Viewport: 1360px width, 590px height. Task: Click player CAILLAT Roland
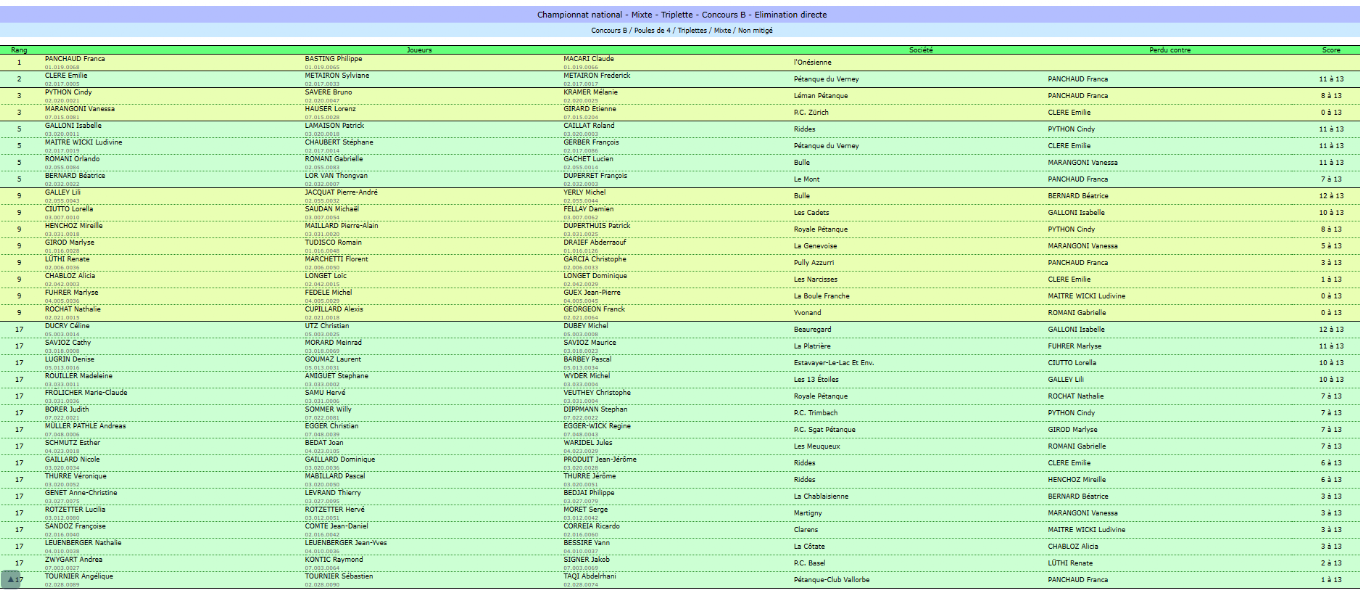click(x=589, y=125)
